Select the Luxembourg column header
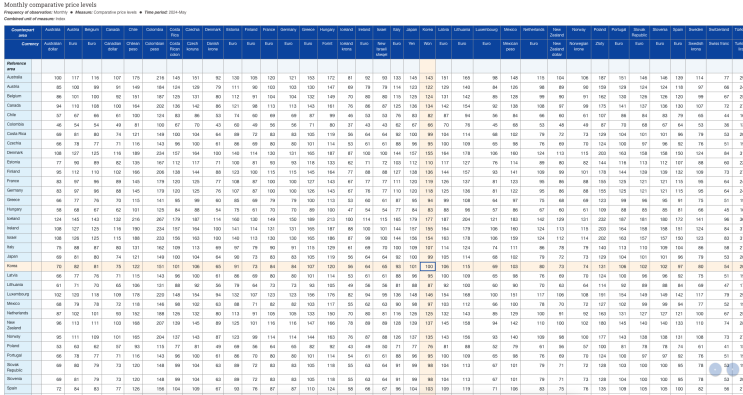The width and height of the screenshot is (743, 395). 486,32
